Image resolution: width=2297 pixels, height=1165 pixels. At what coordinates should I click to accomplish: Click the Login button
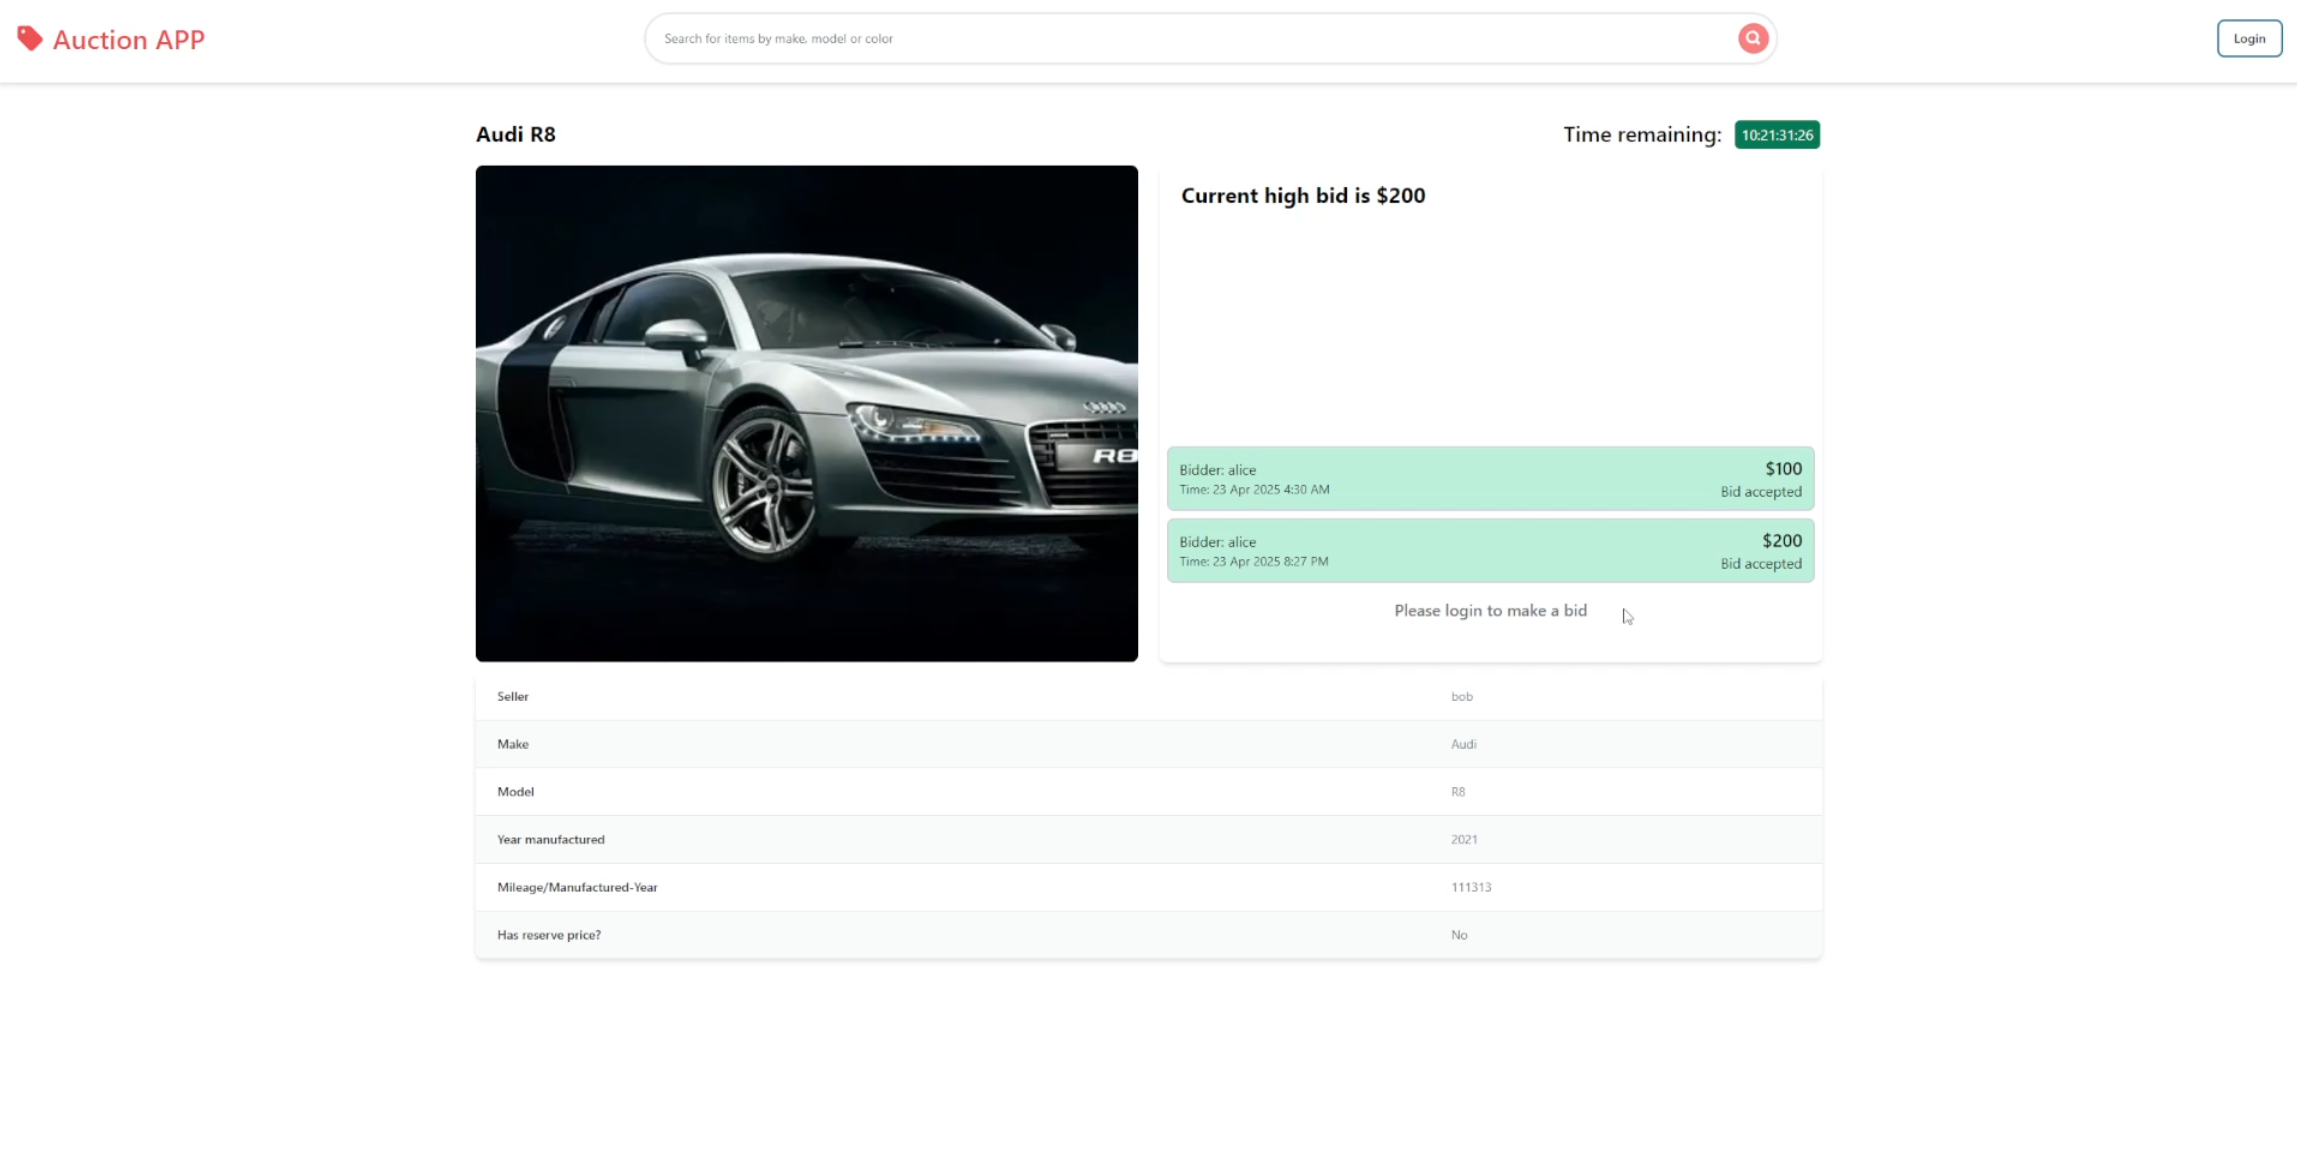coord(2249,38)
